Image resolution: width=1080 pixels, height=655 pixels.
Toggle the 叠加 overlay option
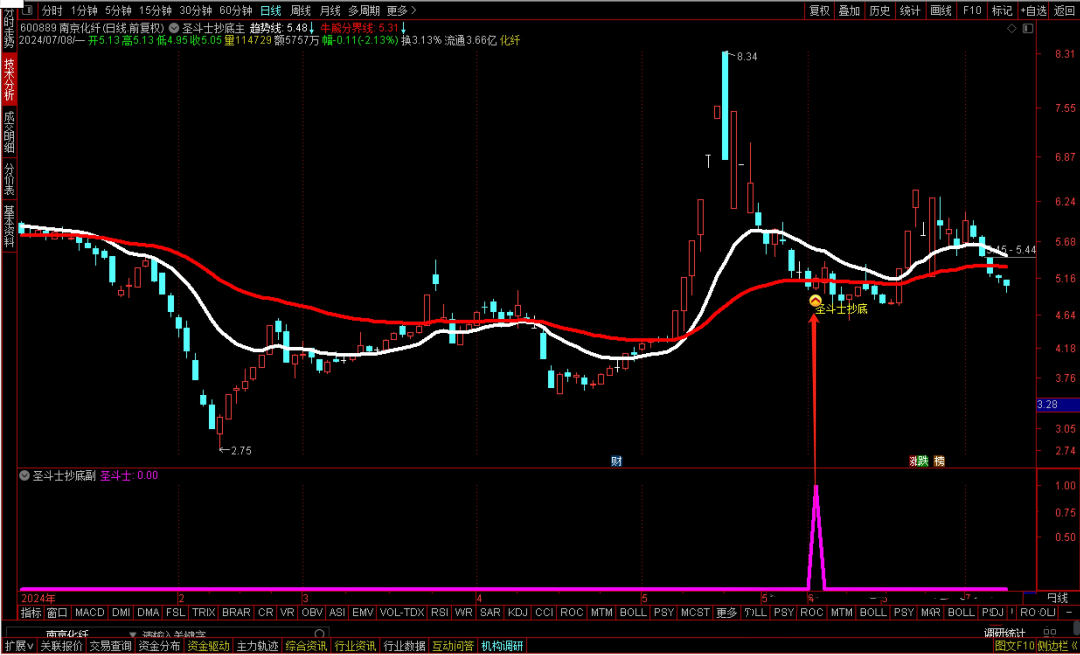[849, 10]
